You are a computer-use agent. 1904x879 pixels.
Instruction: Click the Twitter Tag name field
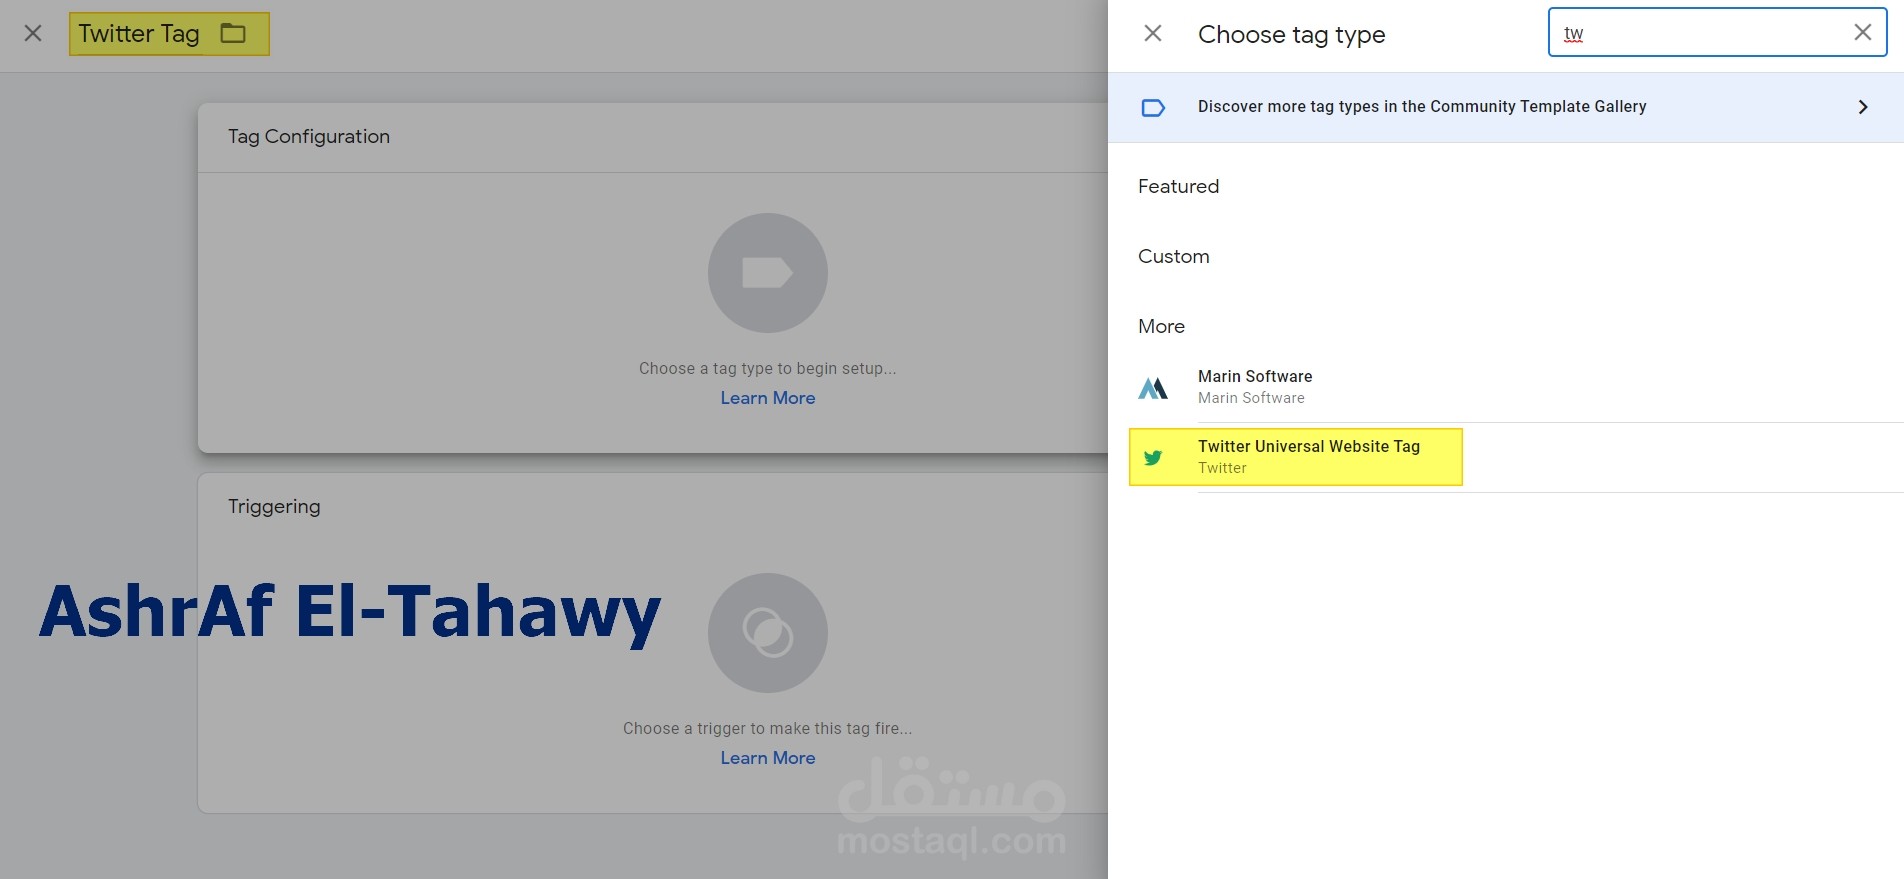(x=139, y=33)
